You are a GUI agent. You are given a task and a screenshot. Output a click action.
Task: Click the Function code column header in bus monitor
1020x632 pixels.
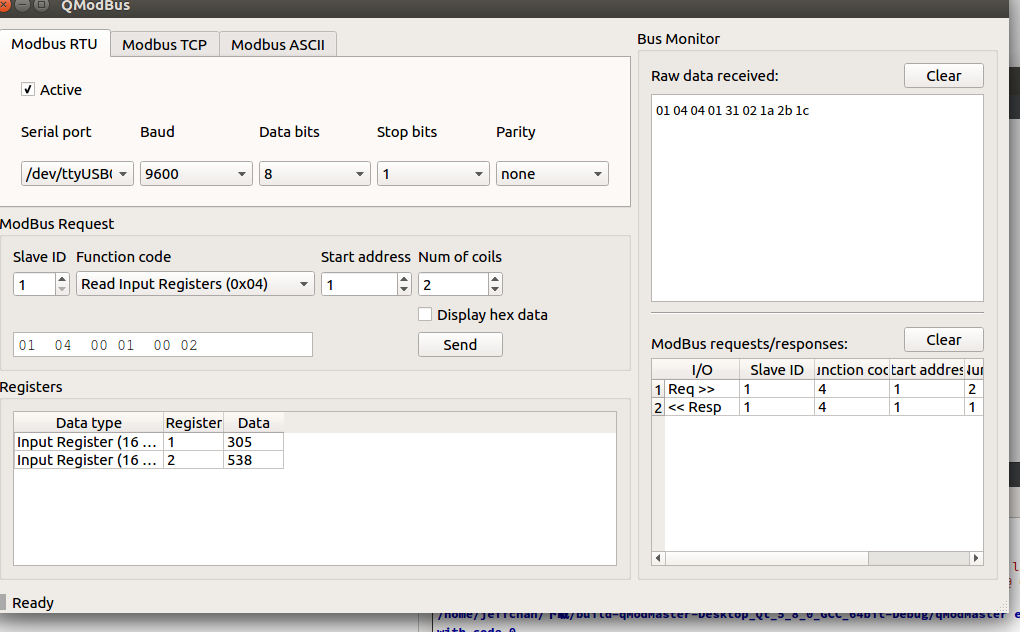(852, 370)
